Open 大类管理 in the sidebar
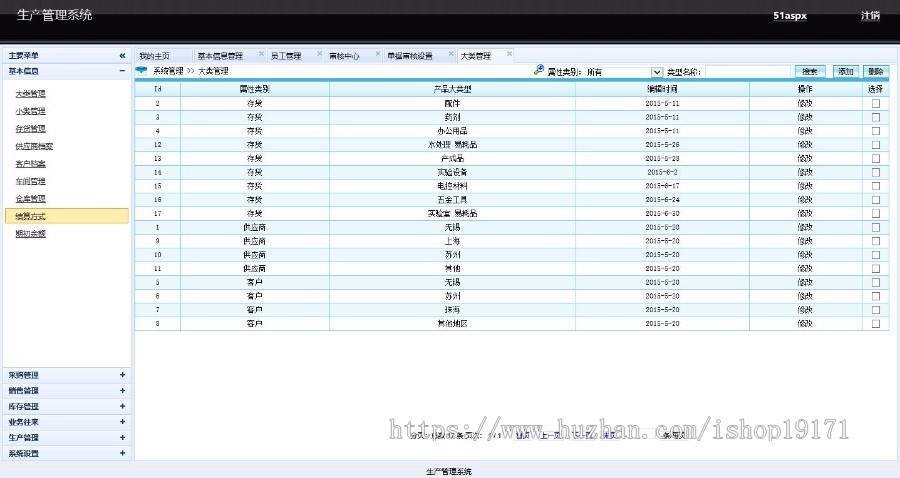 tap(30, 94)
